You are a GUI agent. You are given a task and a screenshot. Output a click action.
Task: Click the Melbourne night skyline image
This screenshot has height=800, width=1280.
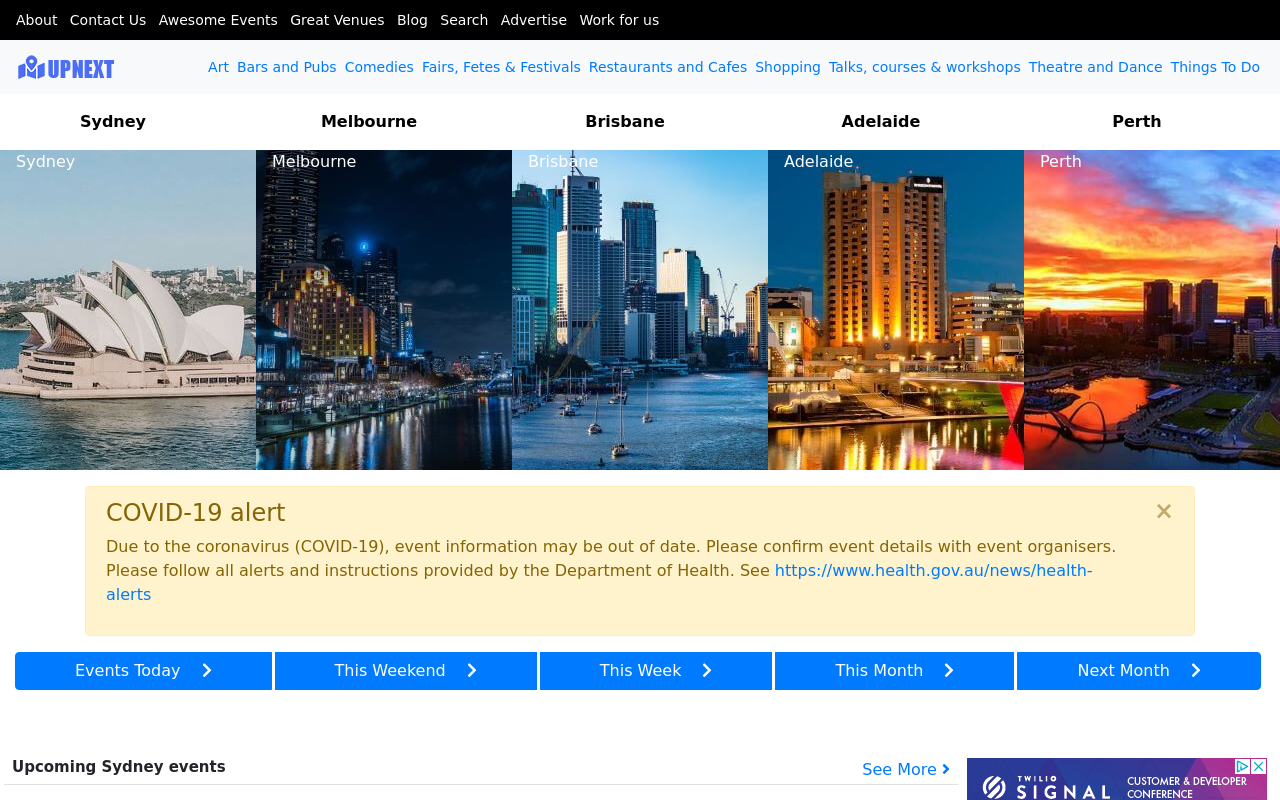pos(384,310)
